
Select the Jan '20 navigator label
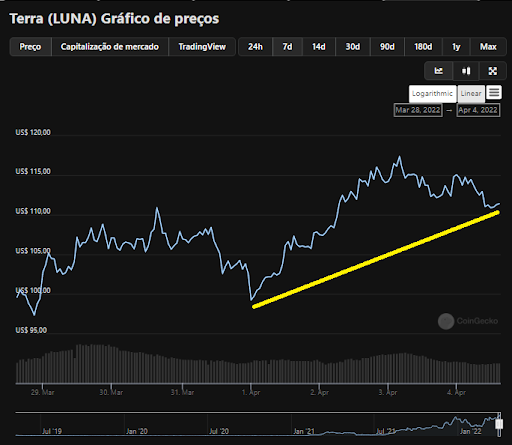[137, 431]
